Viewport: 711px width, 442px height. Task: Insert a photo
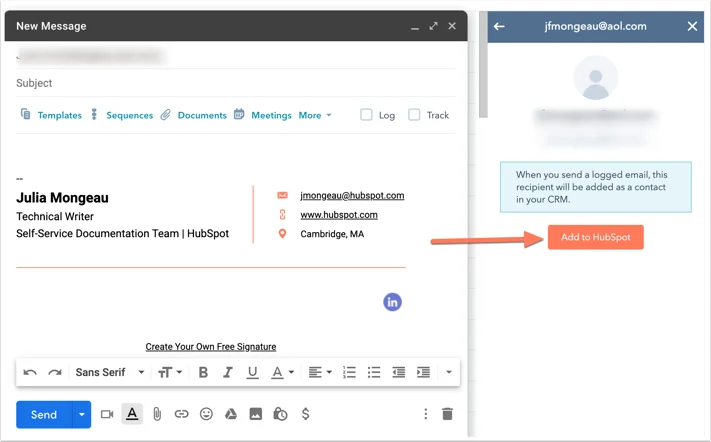(x=256, y=414)
